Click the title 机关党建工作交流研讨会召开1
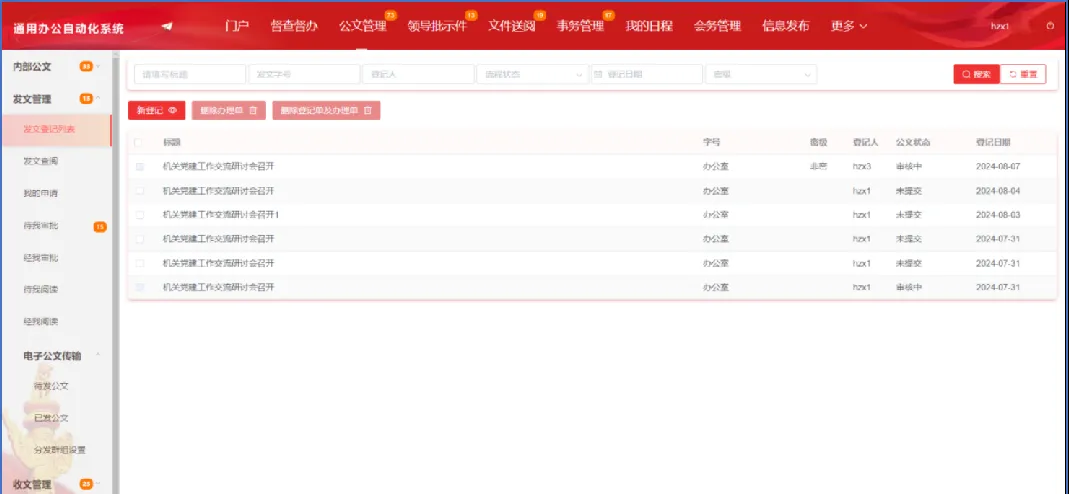1069x494 pixels. click(221, 215)
